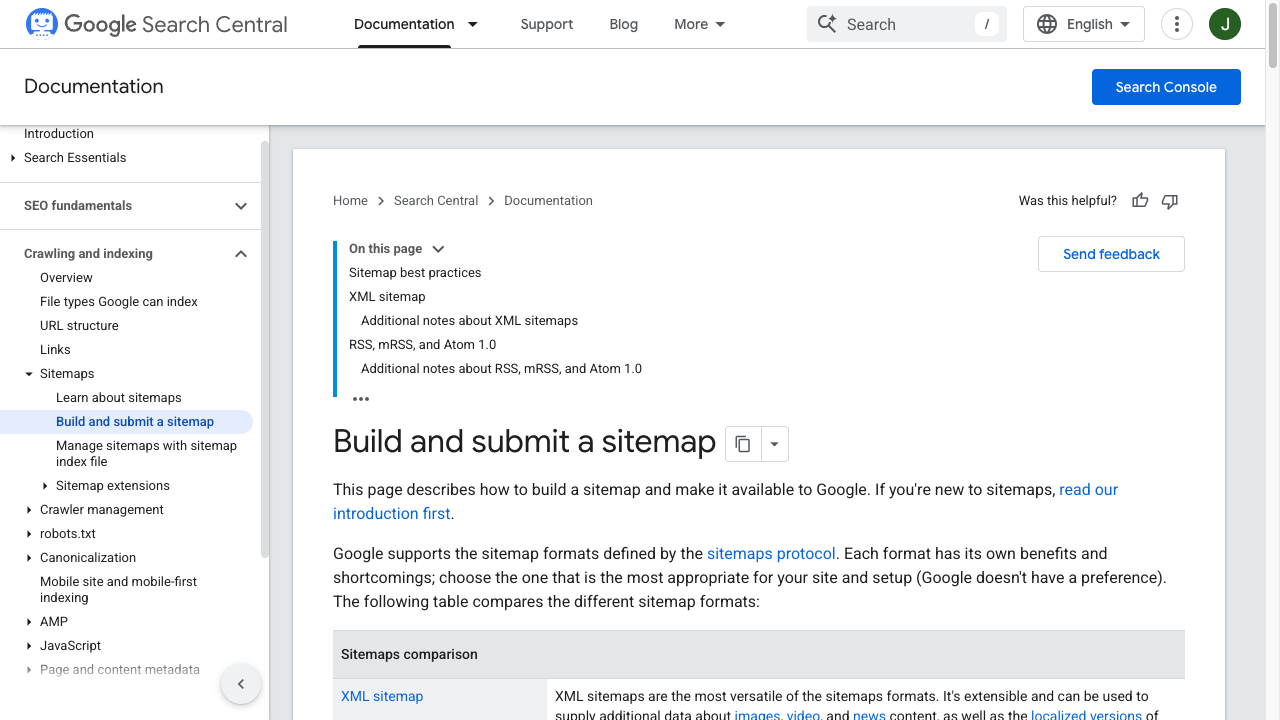Expand the Sitemap extensions item

[x=45, y=486]
